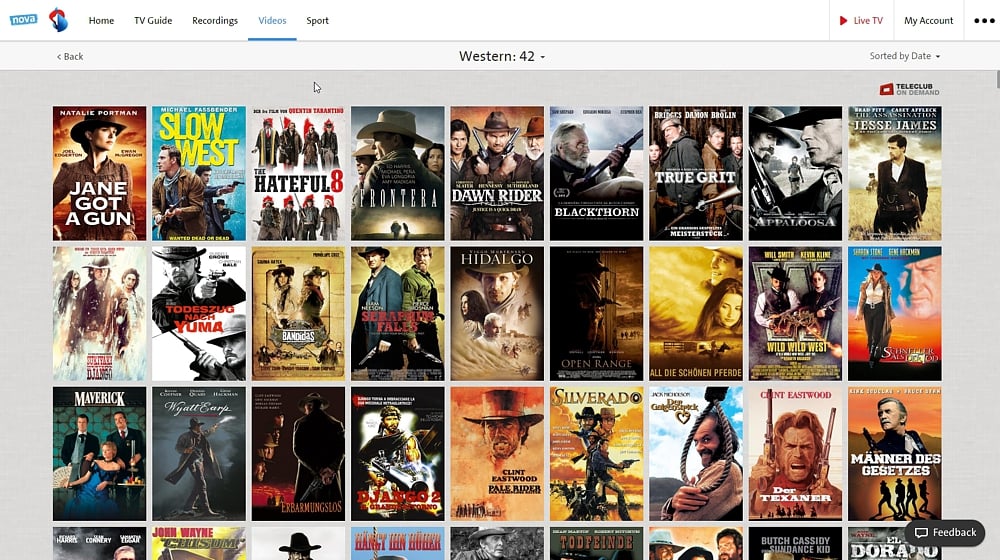Open the Pale Rider movie
Image resolution: width=1000 pixels, height=560 pixels.
pos(497,454)
